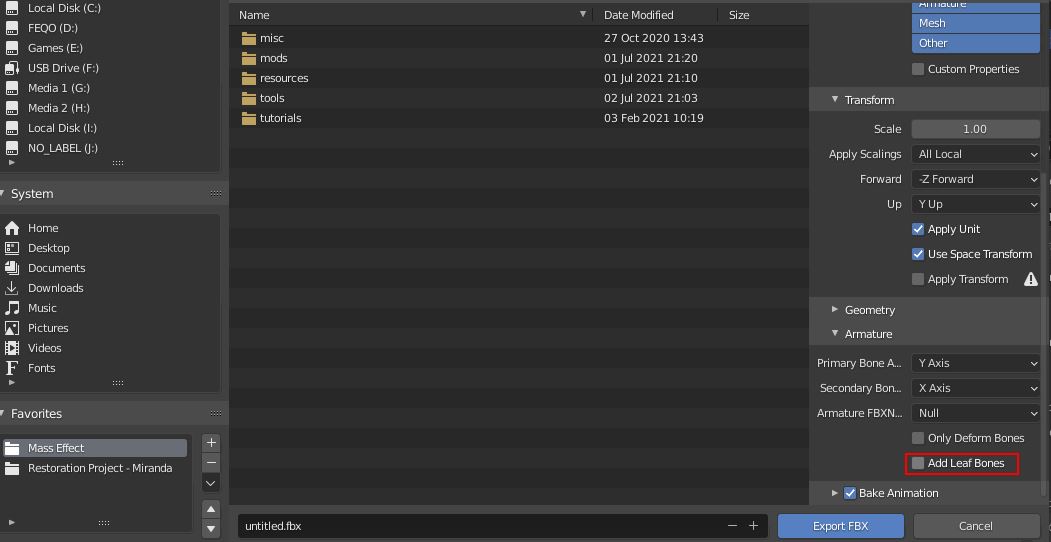Adjust the Scale value field
This screenshot has height=542, width=1051.
pos(976,129)
